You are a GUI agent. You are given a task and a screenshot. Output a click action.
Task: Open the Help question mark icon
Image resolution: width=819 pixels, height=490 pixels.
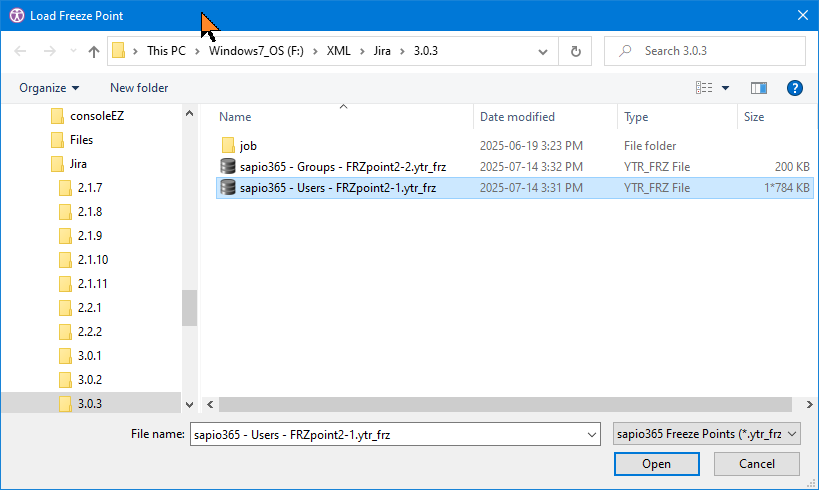(795, 88)
